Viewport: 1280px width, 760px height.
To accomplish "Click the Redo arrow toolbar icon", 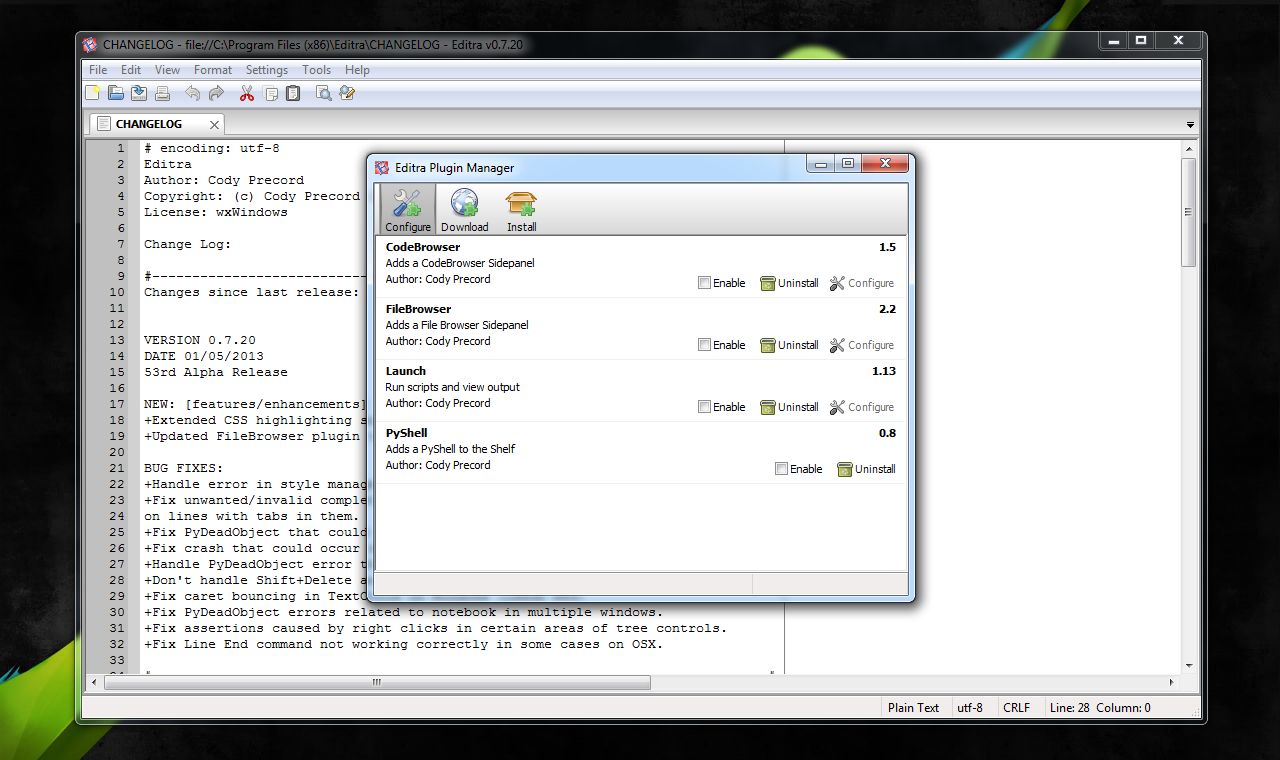I will tap(216, 93).
